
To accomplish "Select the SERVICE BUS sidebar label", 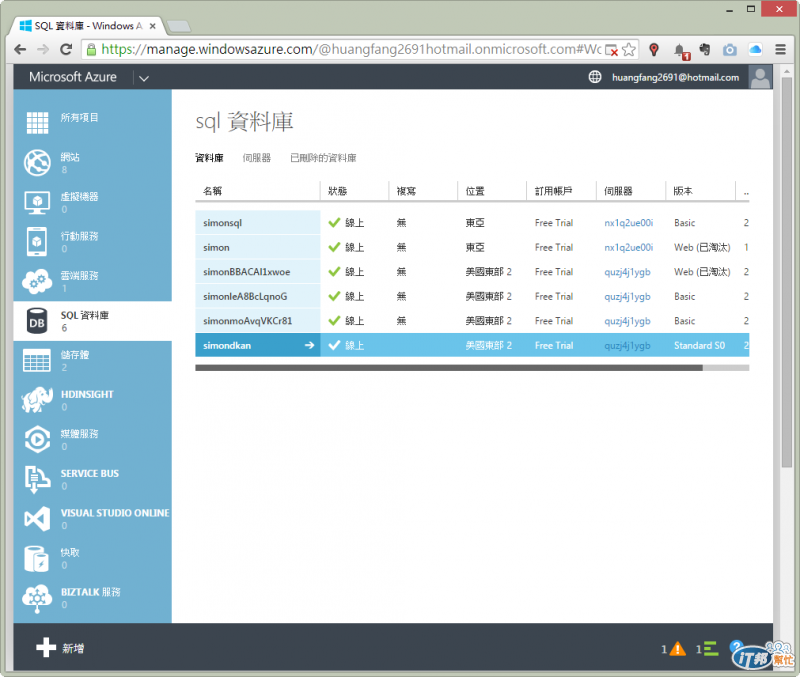I will point(90,473).
